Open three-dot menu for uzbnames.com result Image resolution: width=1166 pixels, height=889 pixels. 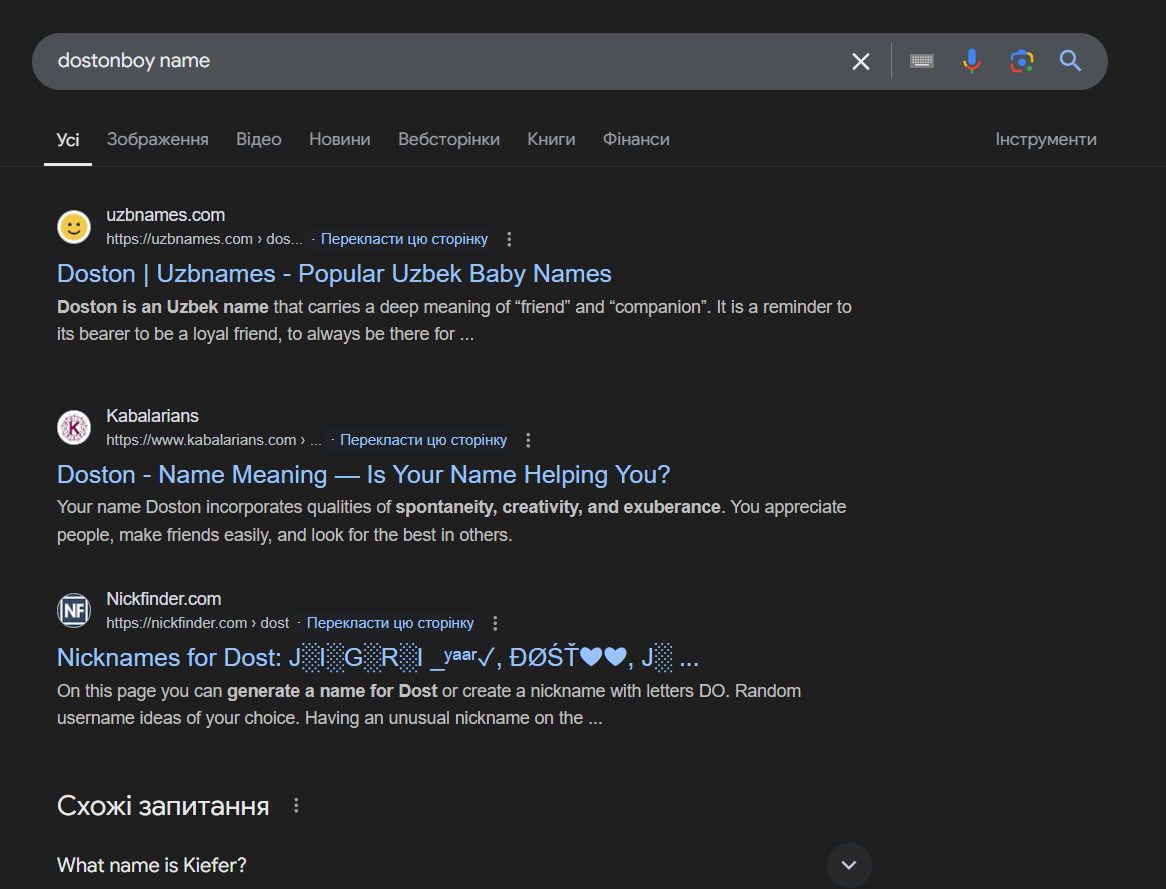coord(509,240)
